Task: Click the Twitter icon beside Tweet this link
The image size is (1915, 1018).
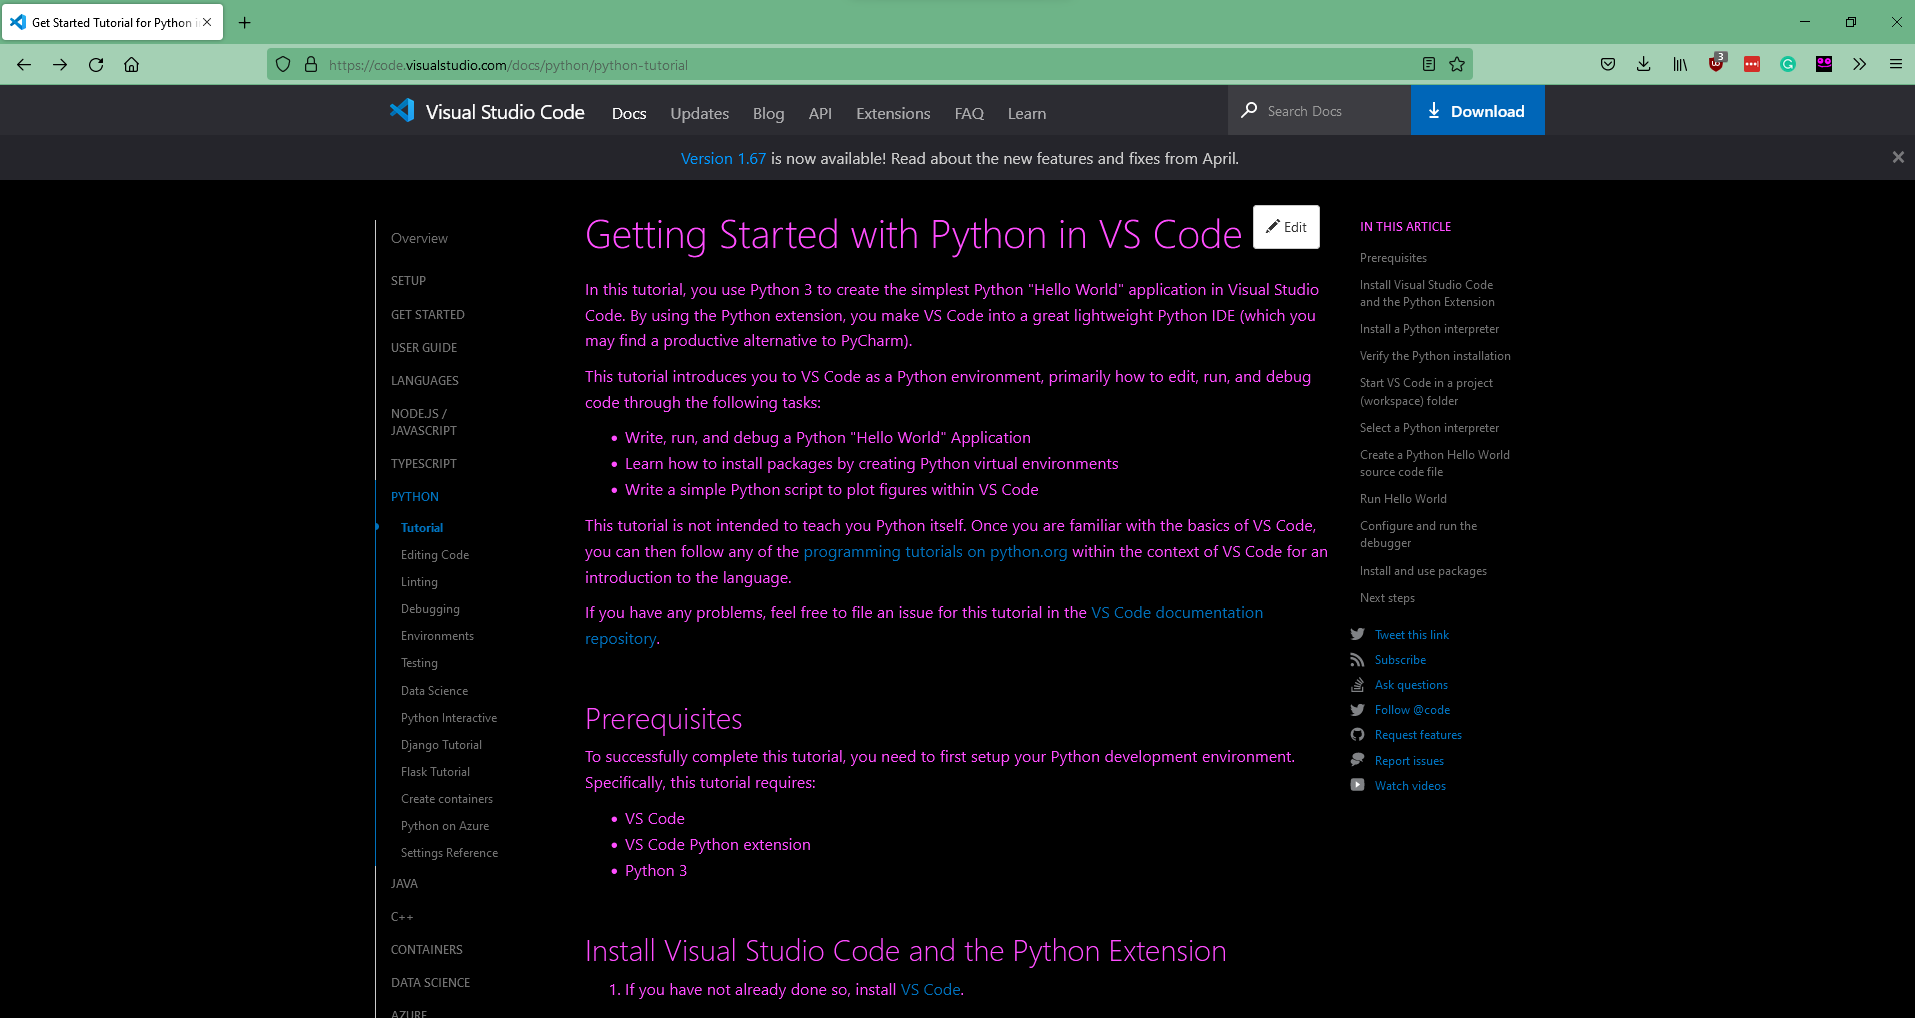Action: tap(1357, 634)
